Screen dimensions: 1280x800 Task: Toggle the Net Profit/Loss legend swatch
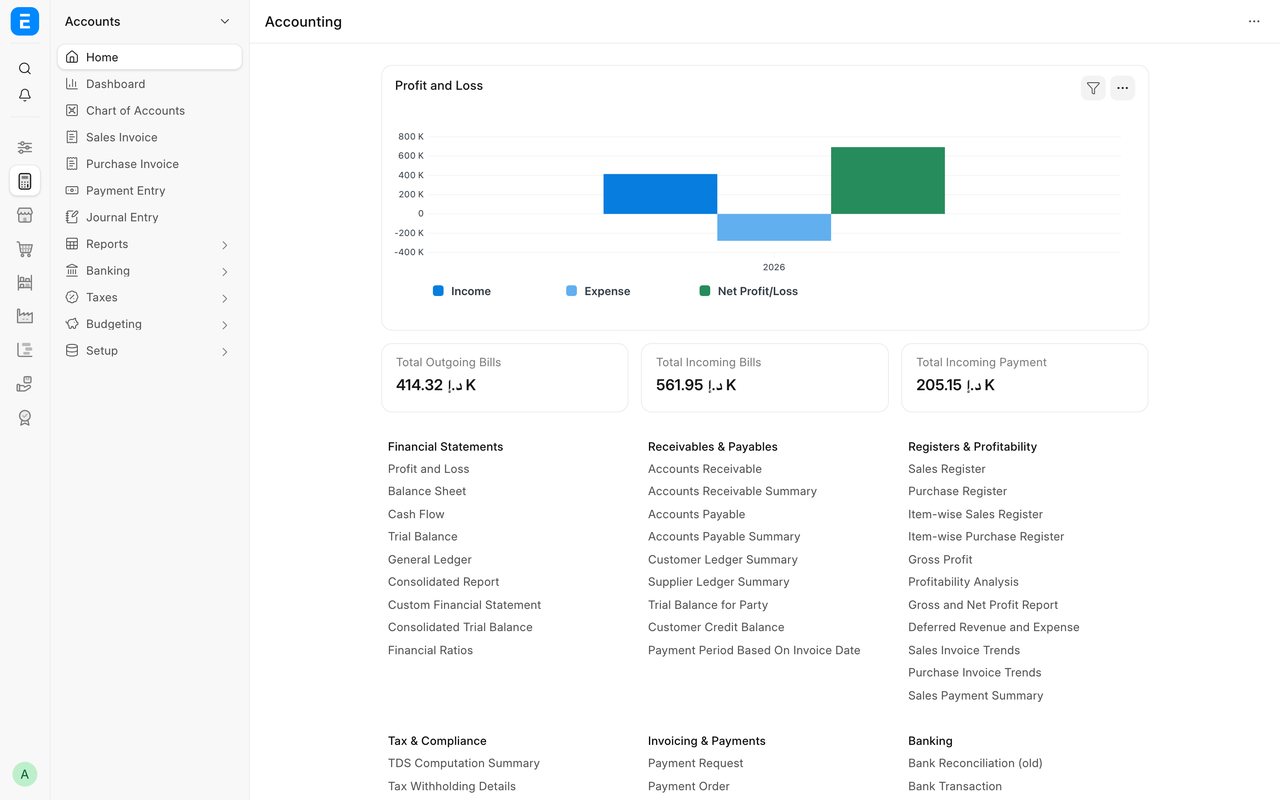[x=705, y=291]
